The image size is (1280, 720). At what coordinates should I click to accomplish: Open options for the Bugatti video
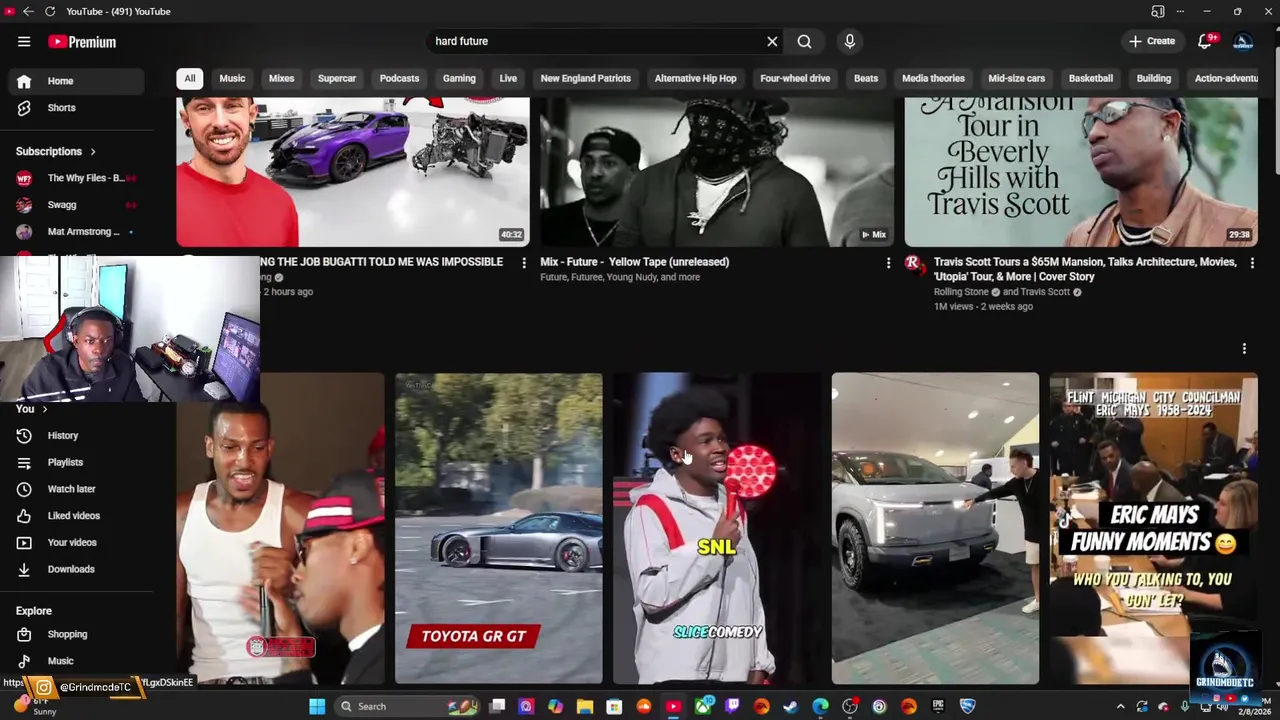click(x=523, y=262)
